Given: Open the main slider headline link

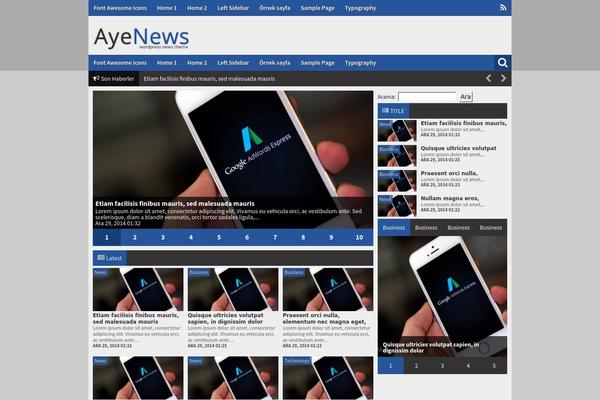Looking at the screenshot, I should pyautogui.click(x=174, y=204).
